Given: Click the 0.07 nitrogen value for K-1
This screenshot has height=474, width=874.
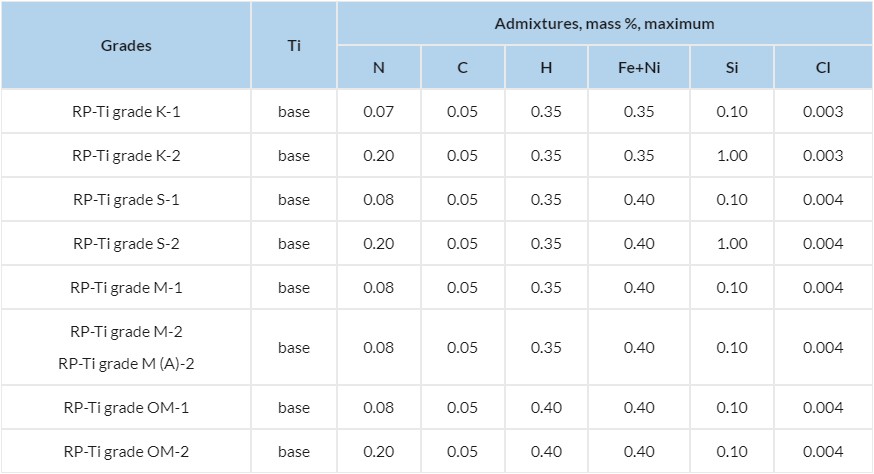Looking at the screenshot, I should tap(379, 112).
